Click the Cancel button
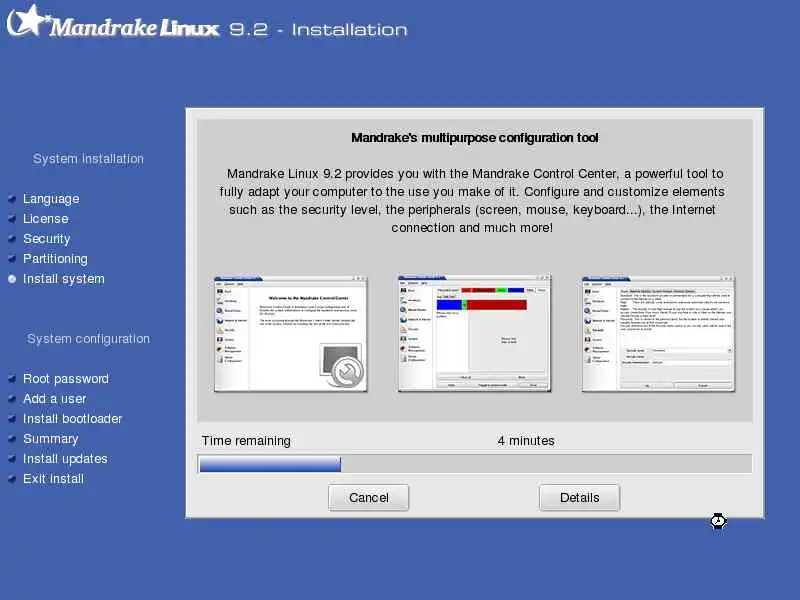 368,497
